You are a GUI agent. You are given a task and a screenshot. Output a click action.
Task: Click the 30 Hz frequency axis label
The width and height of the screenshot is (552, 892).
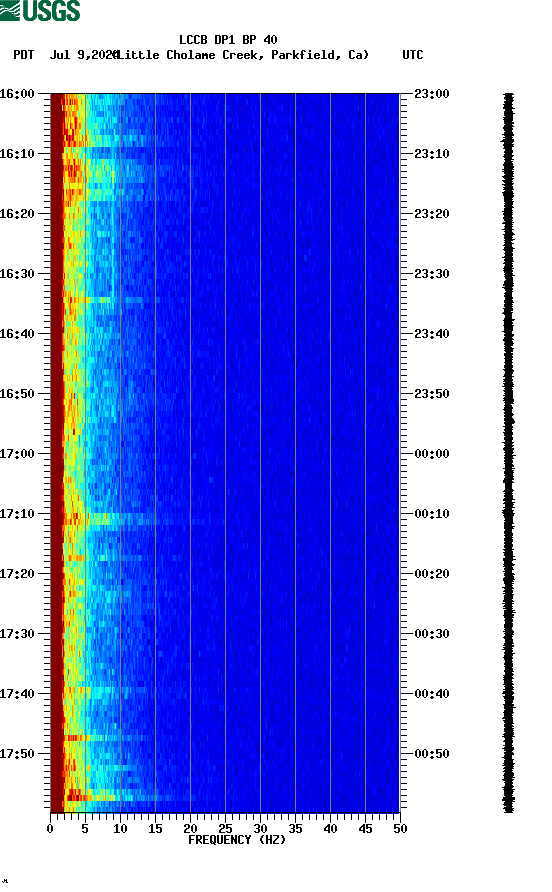[261, 829]
